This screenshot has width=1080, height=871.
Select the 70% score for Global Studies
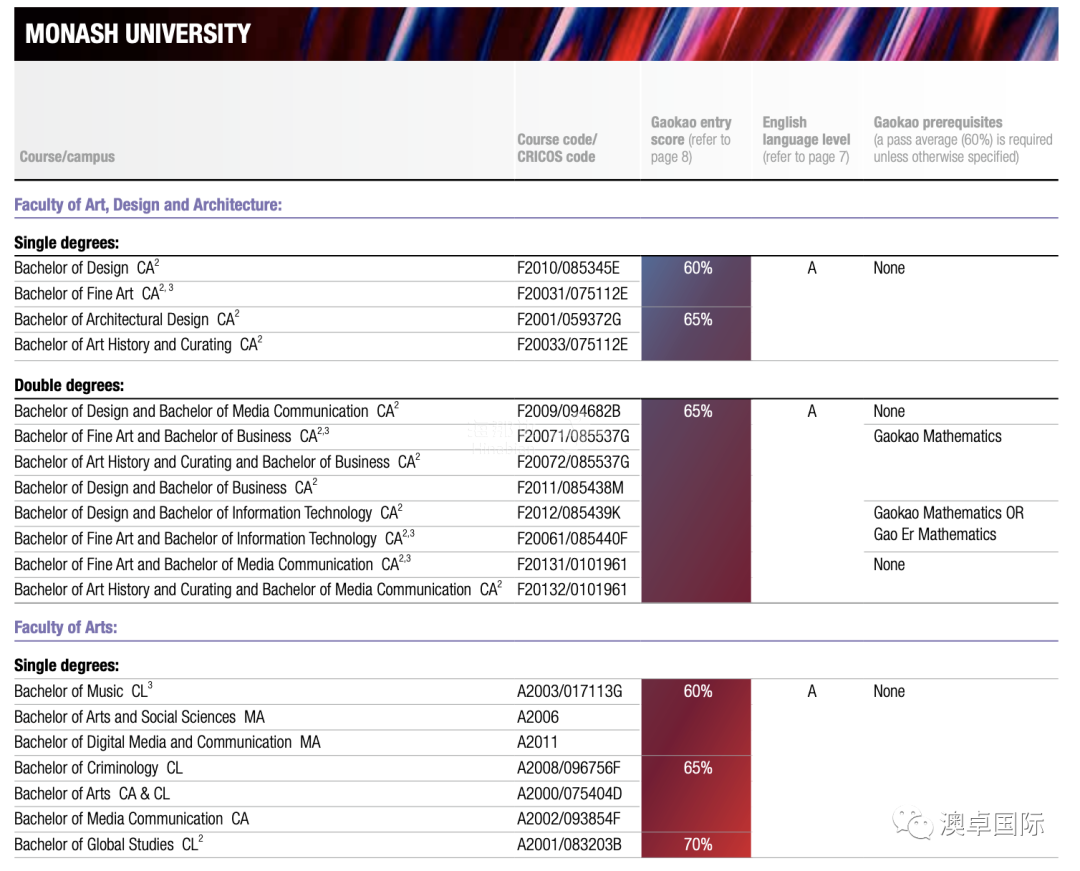point(698,844)
